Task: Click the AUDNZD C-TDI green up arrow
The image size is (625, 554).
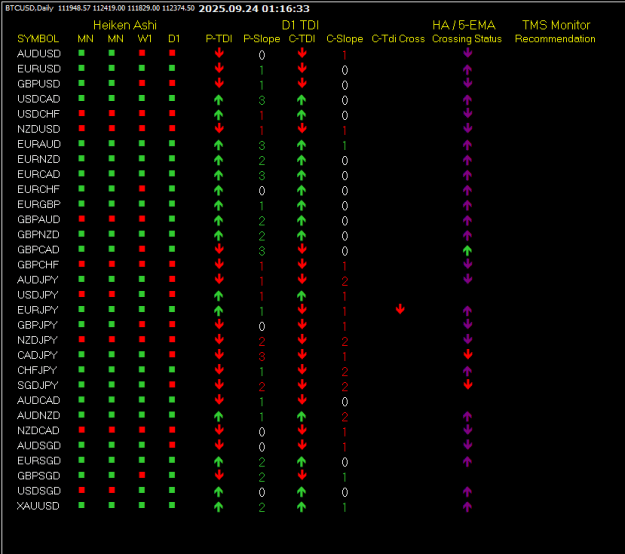Action: coord(301,416)
